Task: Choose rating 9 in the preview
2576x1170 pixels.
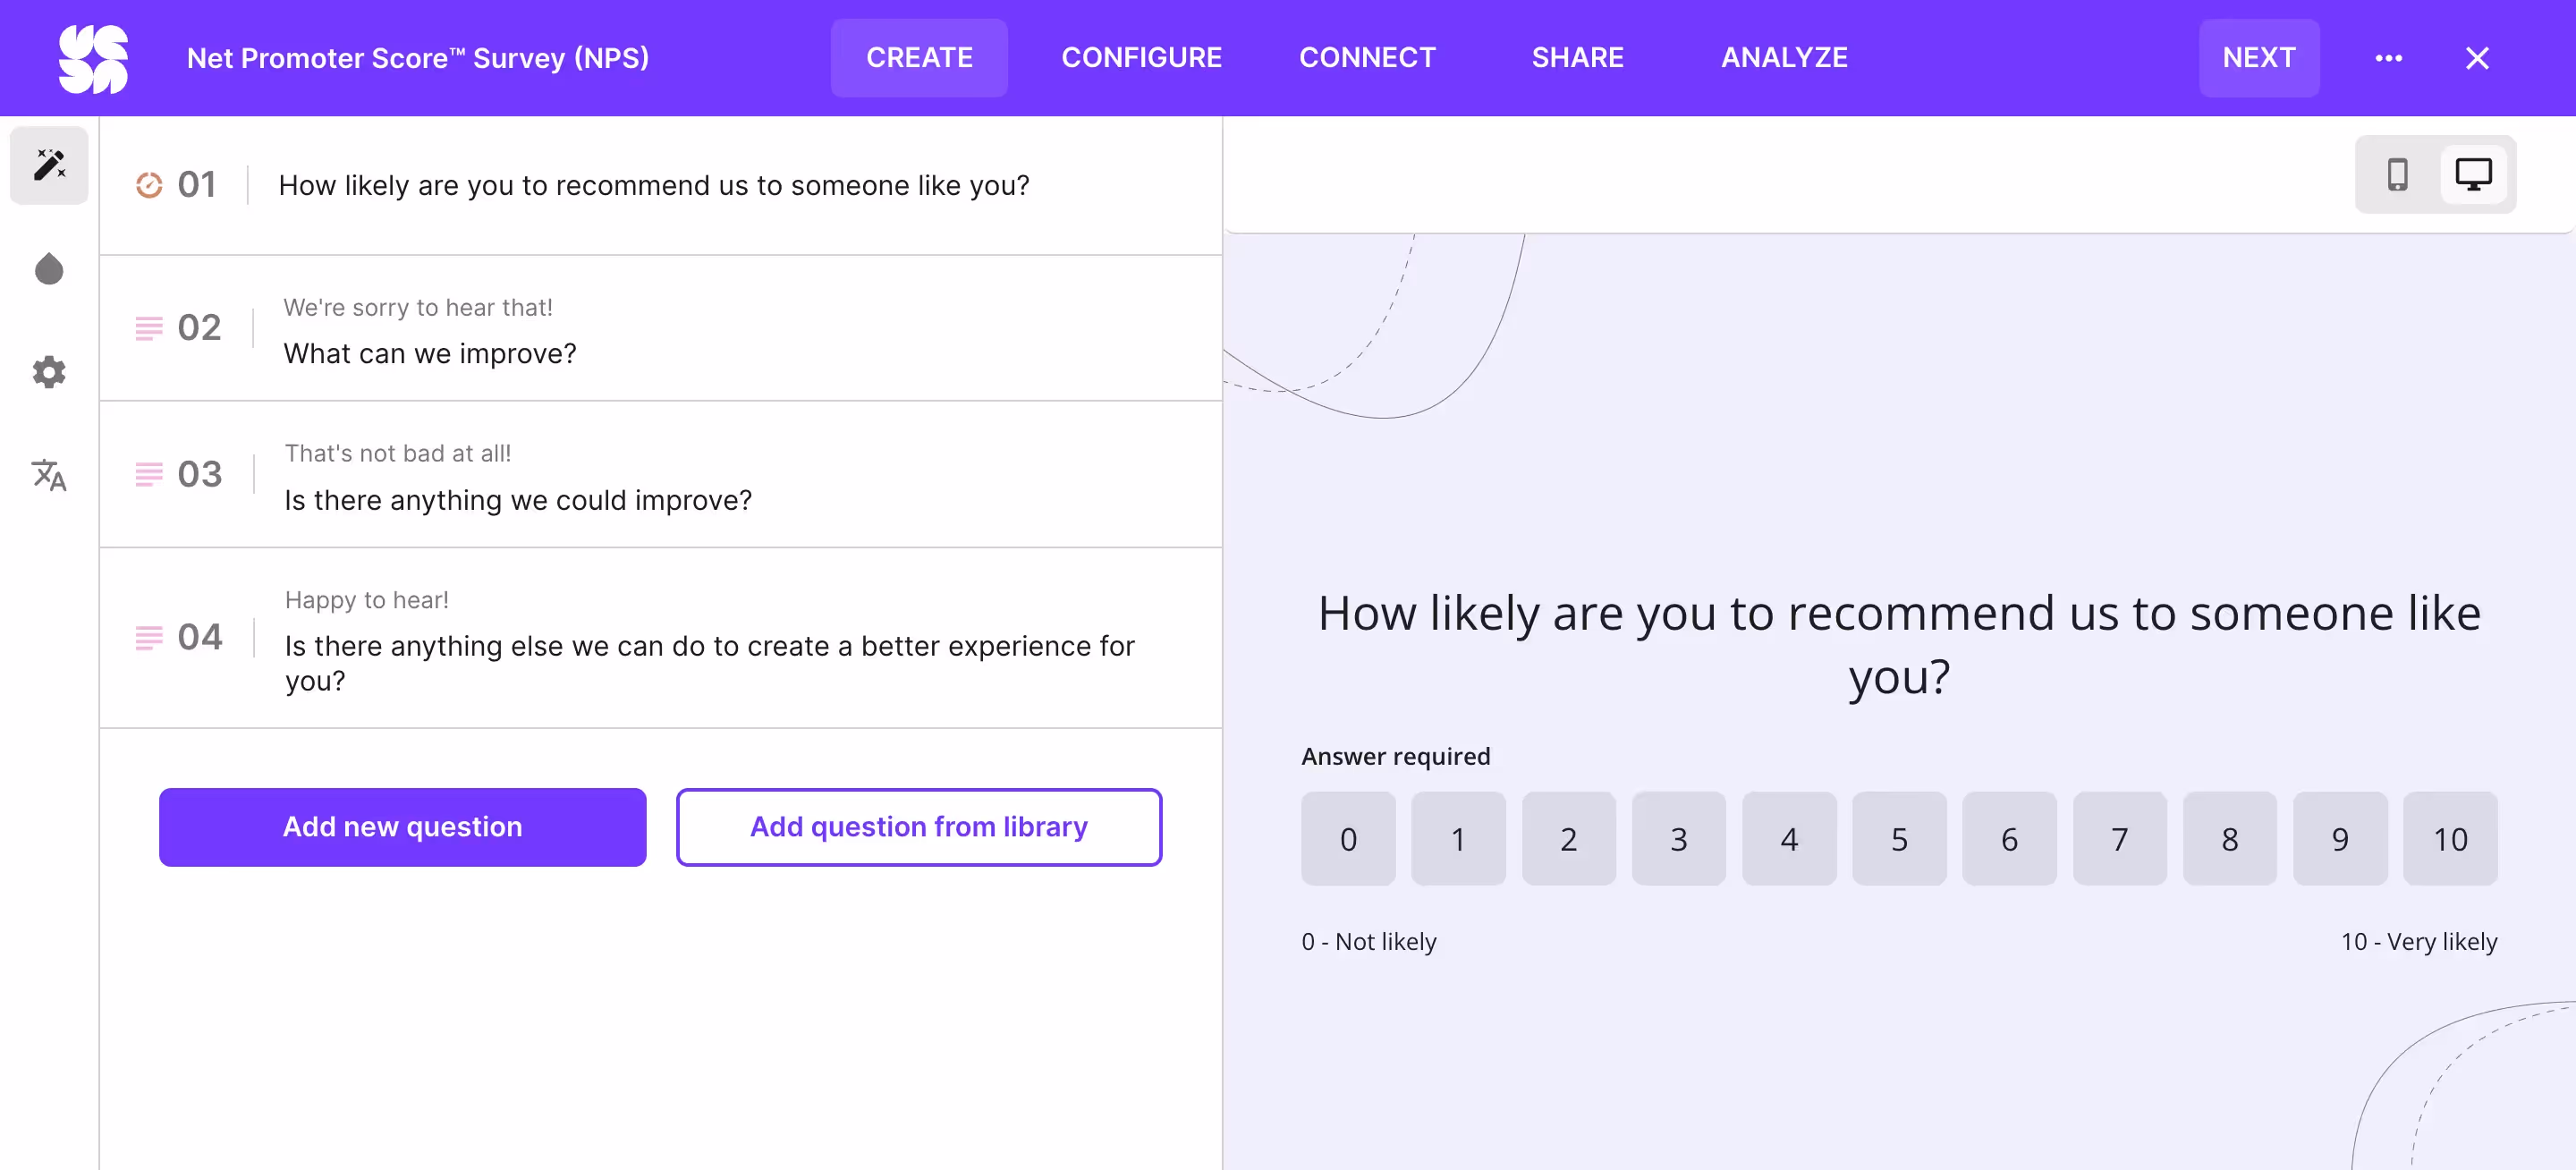Action: tap(2340, 838)
